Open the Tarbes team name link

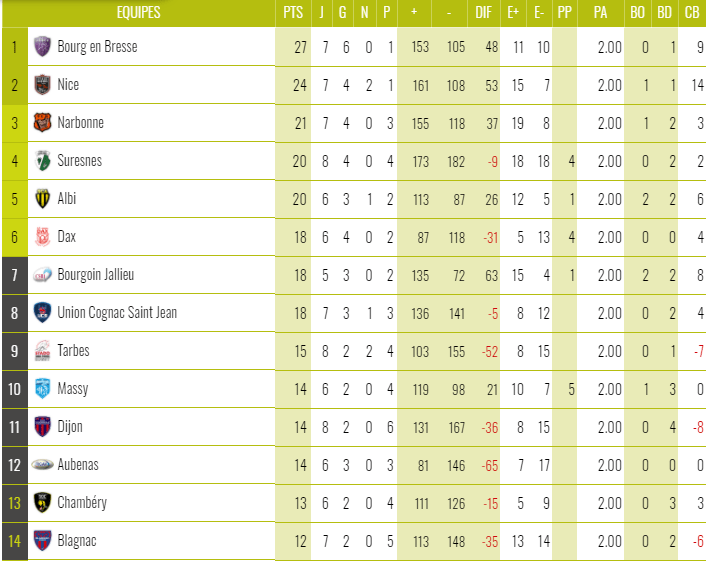74,351
